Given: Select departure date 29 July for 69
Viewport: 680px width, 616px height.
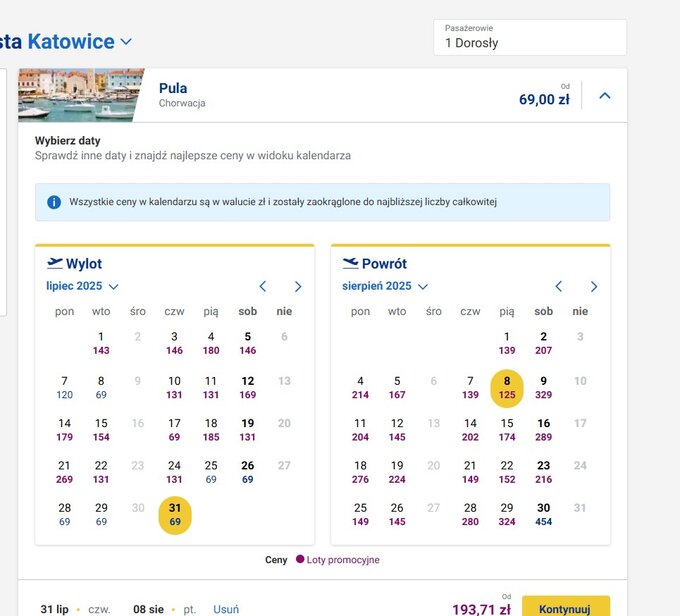Looking at the screenshot, I should click(x=101, y=515).
